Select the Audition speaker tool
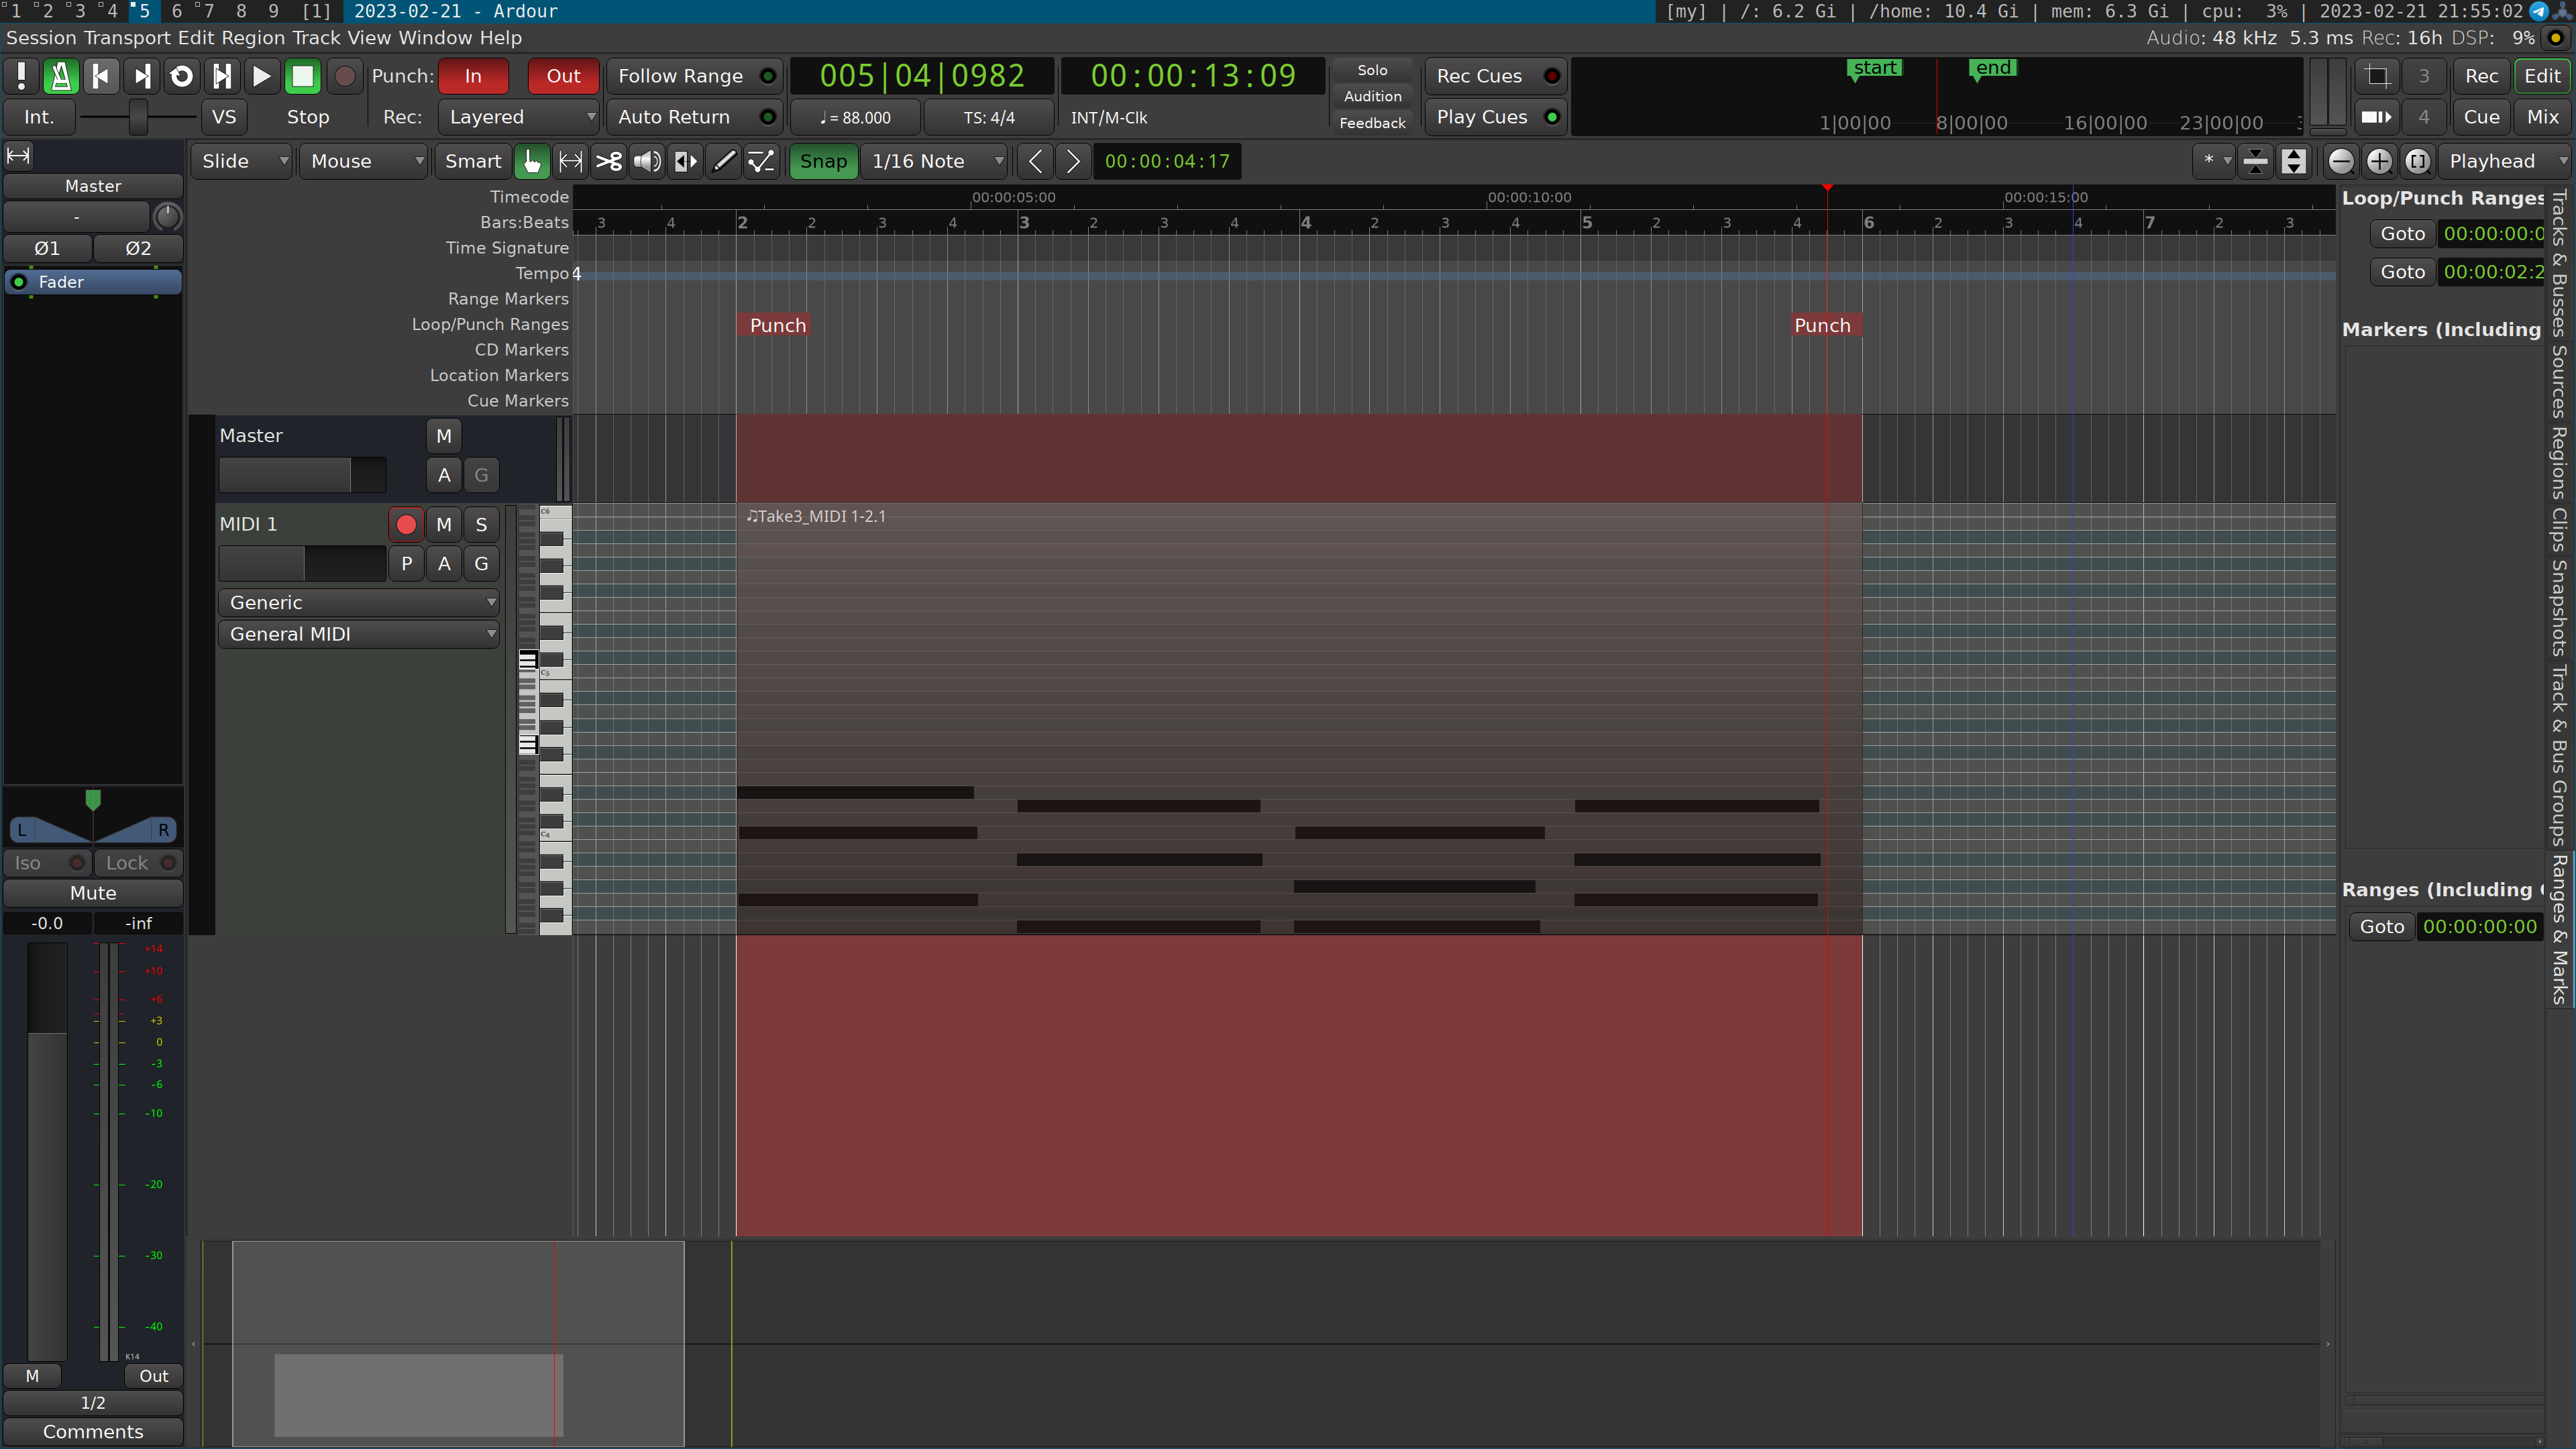 [647, 161]
